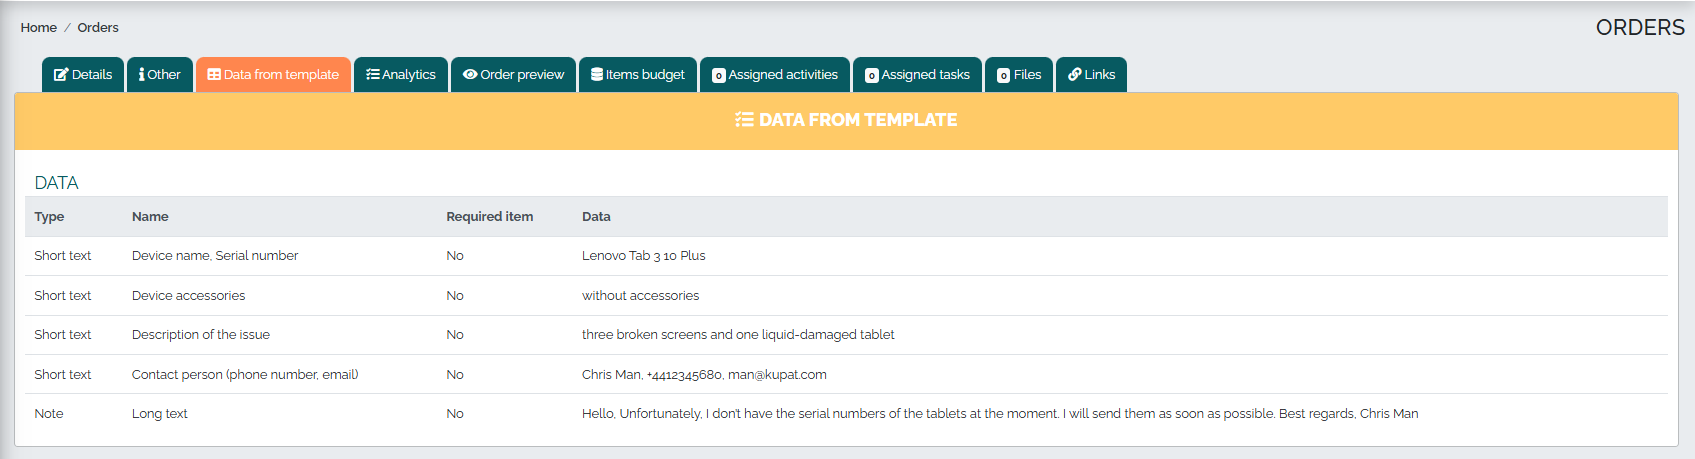Click the Details tab edit icon
This screenshot has width=1695, height=459.
click(x=61, y=75)
